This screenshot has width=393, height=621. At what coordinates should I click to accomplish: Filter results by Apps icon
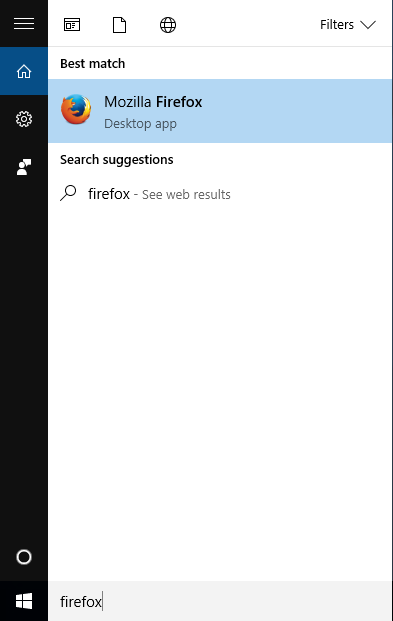(72, 25)
